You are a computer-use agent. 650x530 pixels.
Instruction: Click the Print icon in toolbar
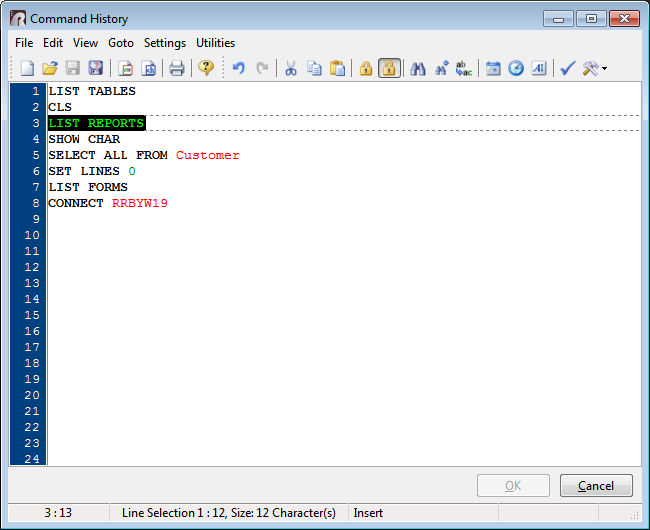pos(177,68)
